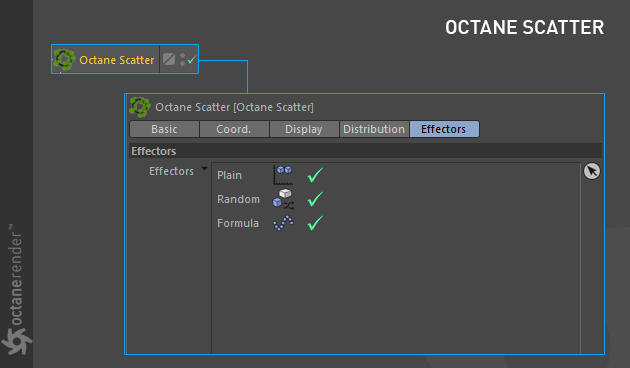The image size is (630, 368).
Task: Switch to the Coord. tab
Action: pos(234,129)
